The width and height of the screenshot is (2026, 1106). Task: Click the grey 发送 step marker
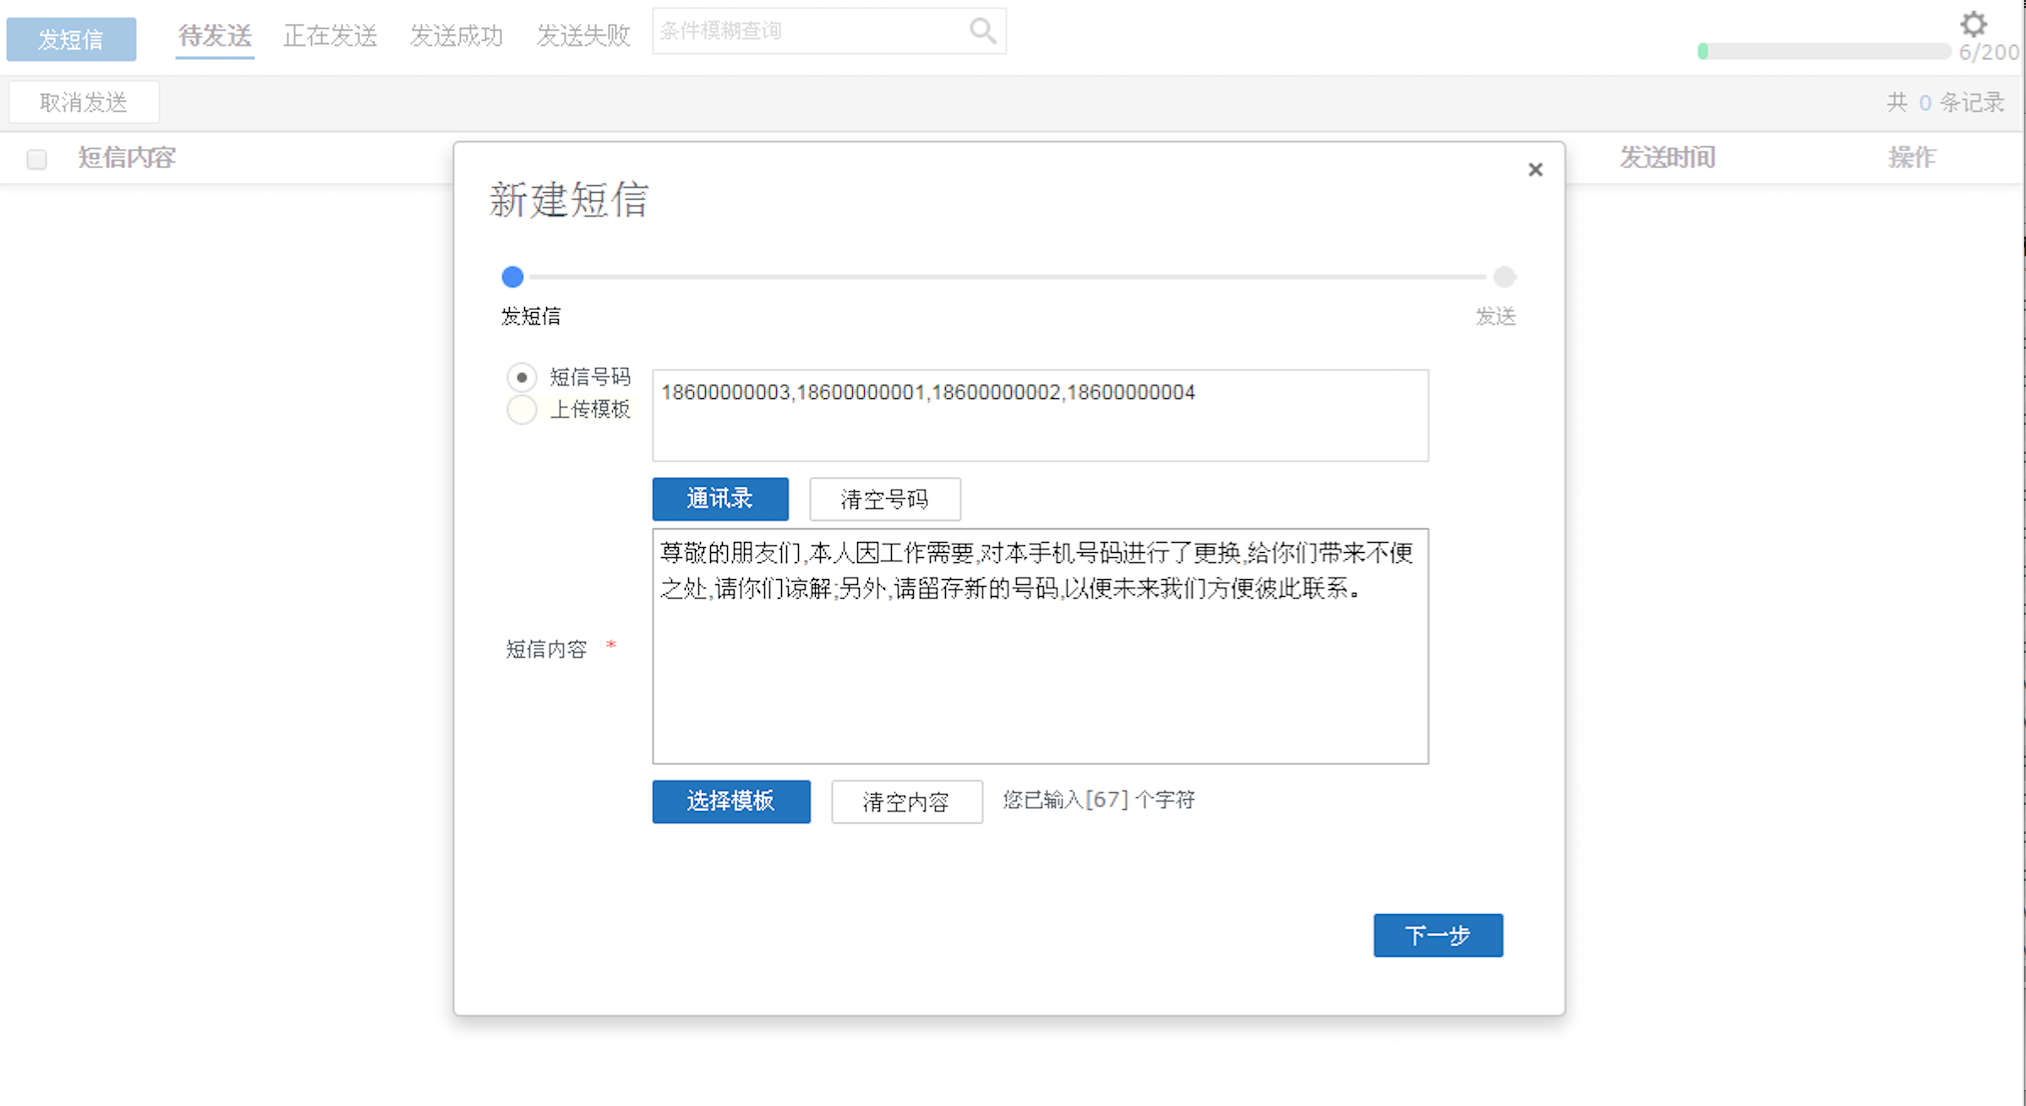pos(1504,277)
